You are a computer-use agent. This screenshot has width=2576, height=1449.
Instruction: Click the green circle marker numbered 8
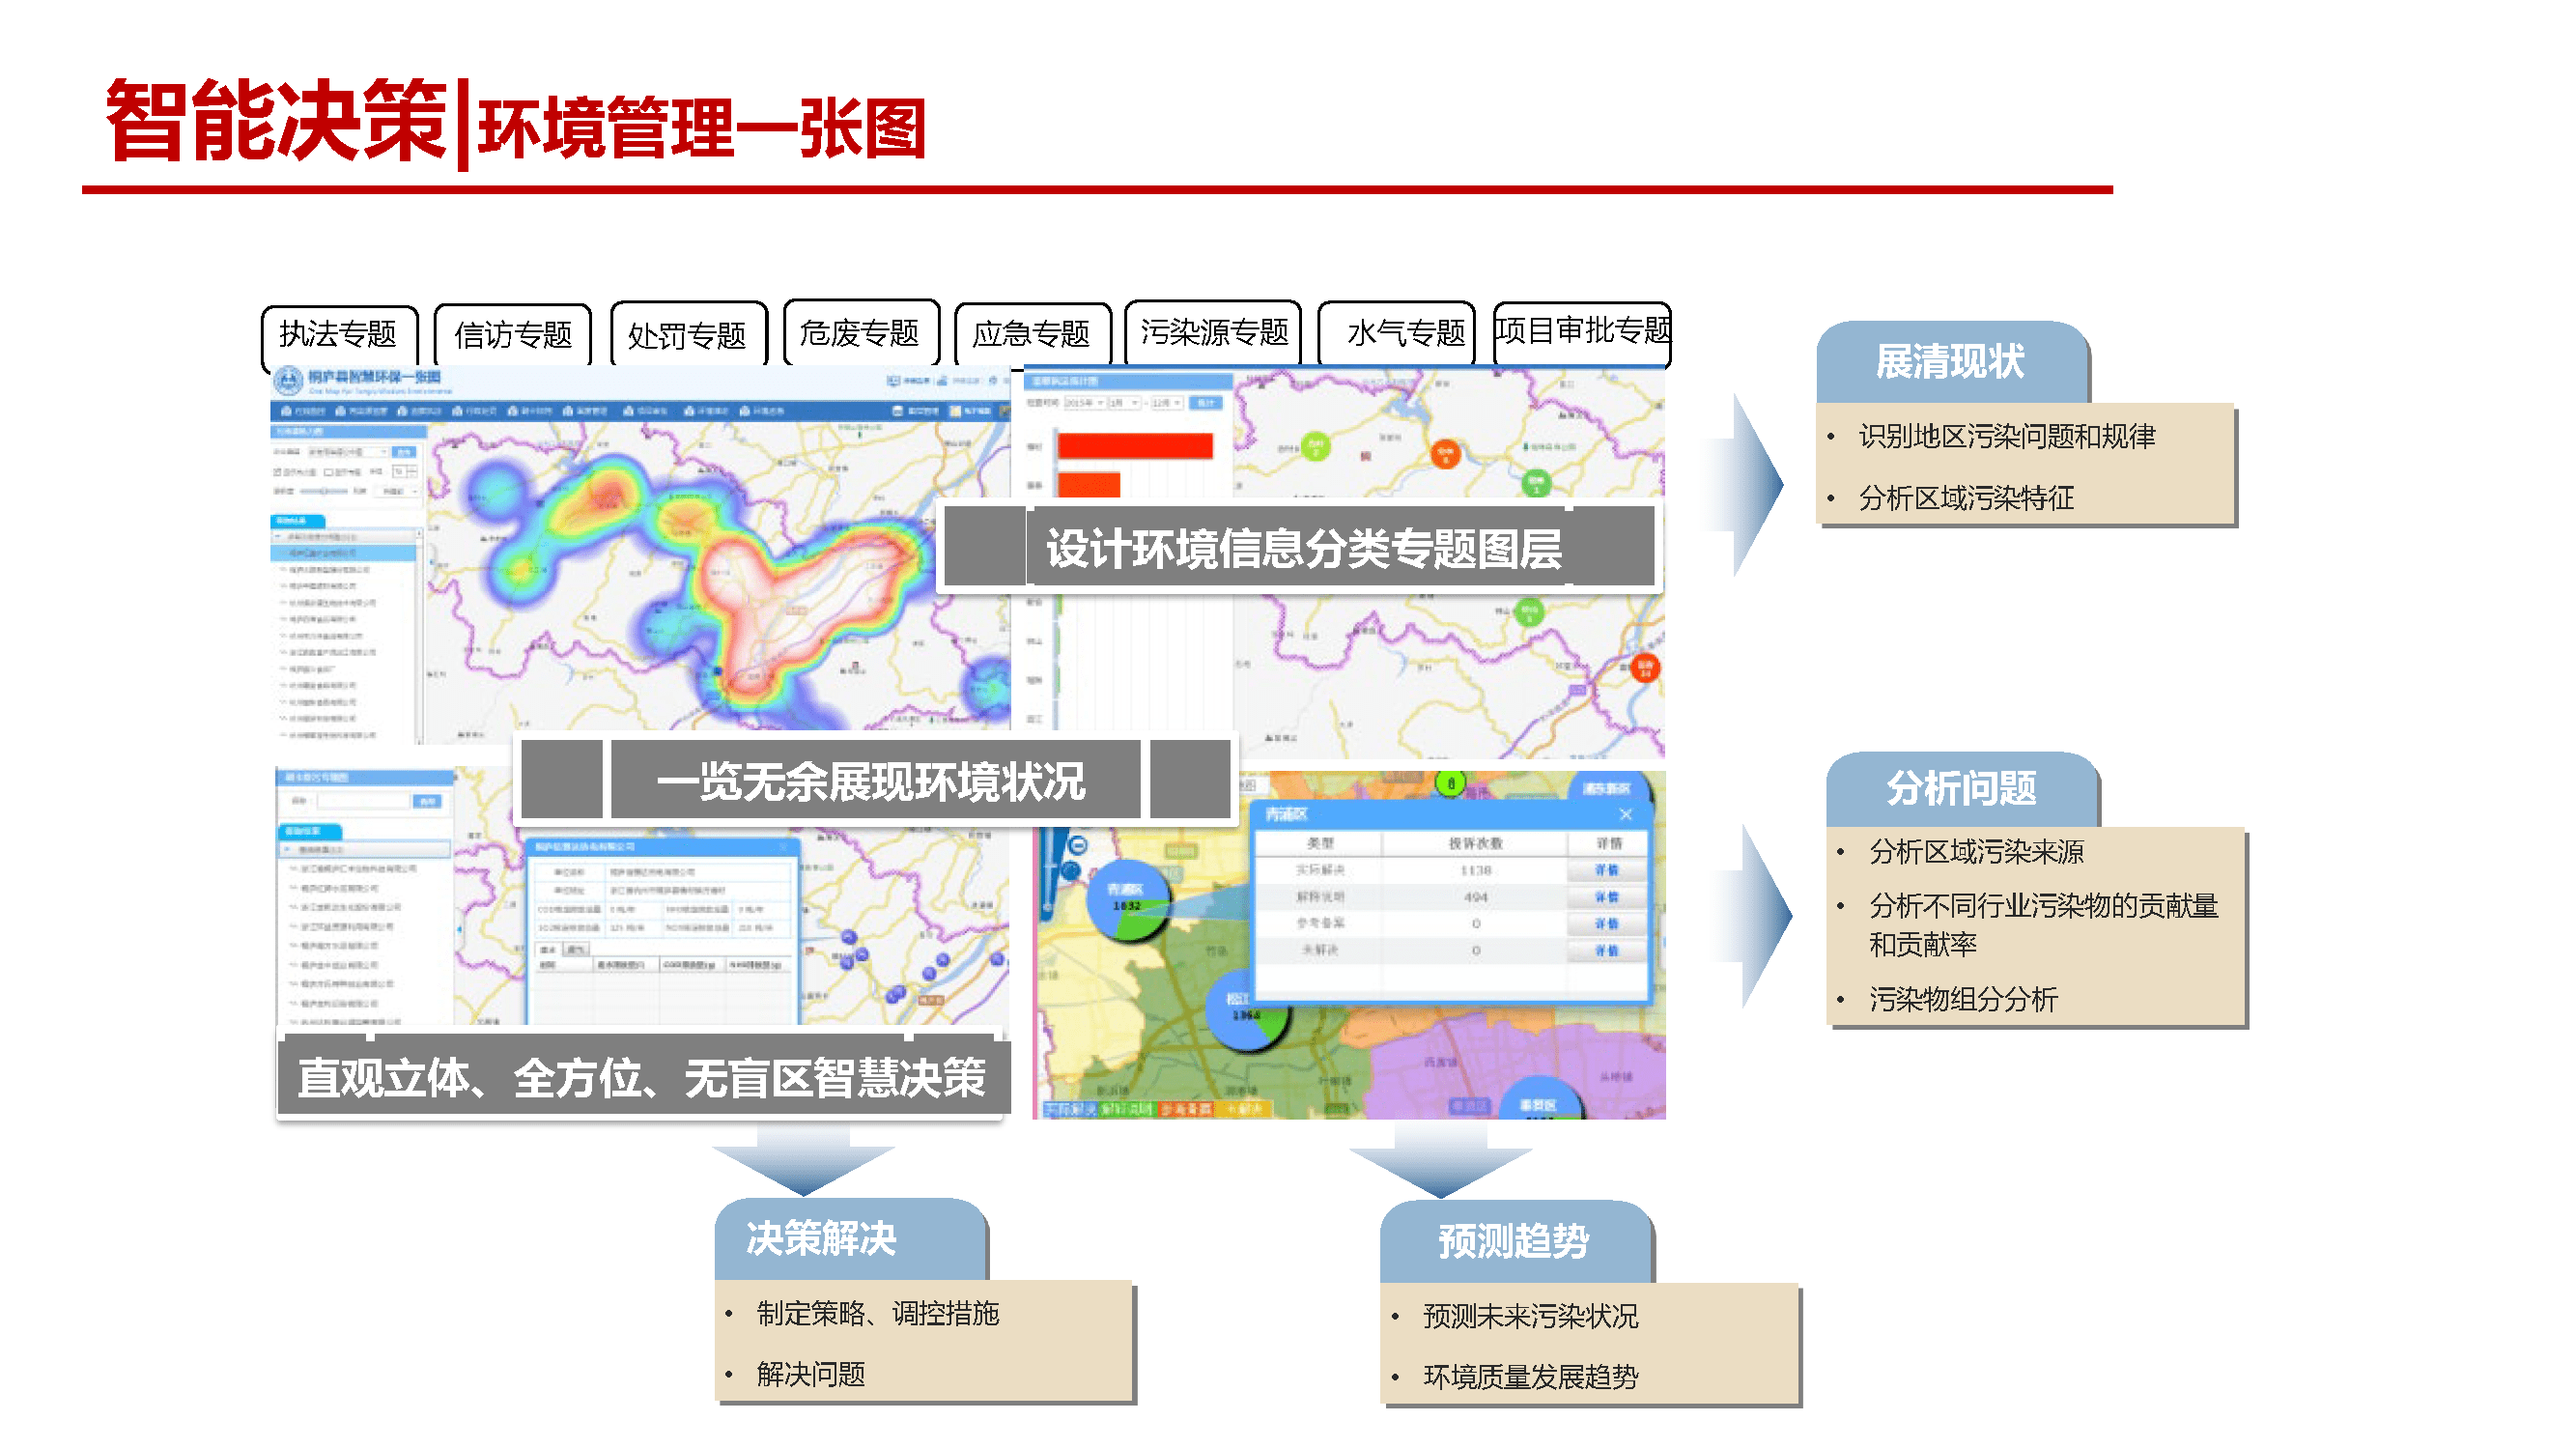click(1451, 783)
